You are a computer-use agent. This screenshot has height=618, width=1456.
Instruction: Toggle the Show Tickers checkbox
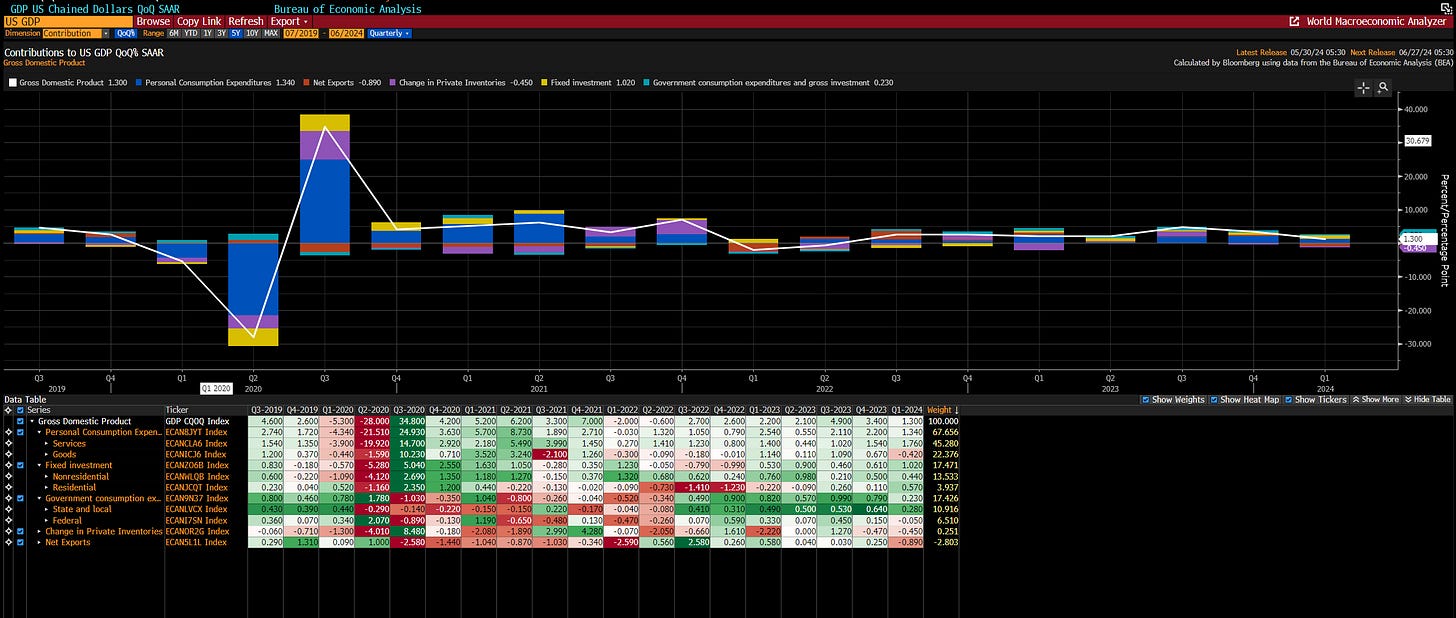pyautogui.click(x=1287, y=399)
